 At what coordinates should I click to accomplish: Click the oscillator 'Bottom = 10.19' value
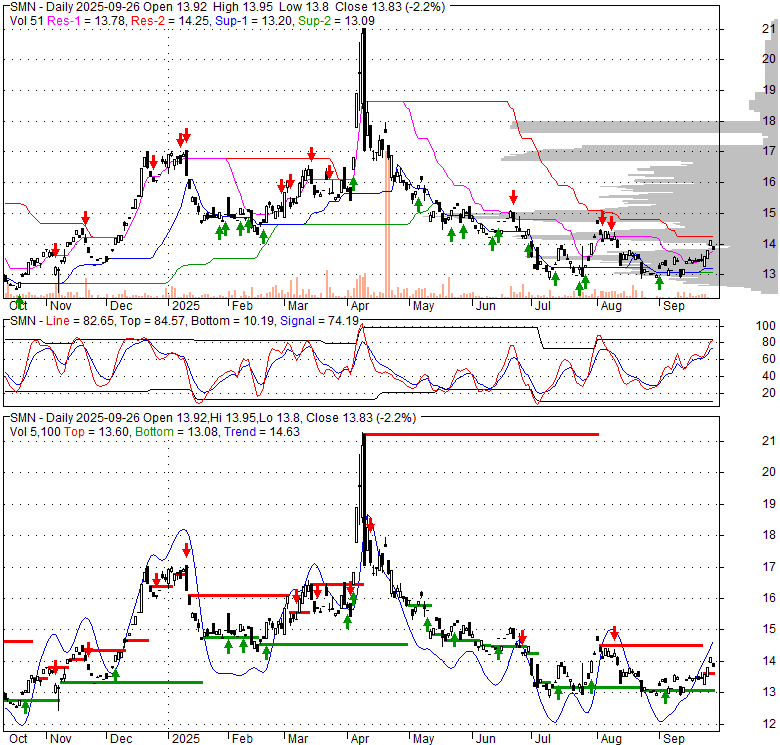click(x=232, y=321)
